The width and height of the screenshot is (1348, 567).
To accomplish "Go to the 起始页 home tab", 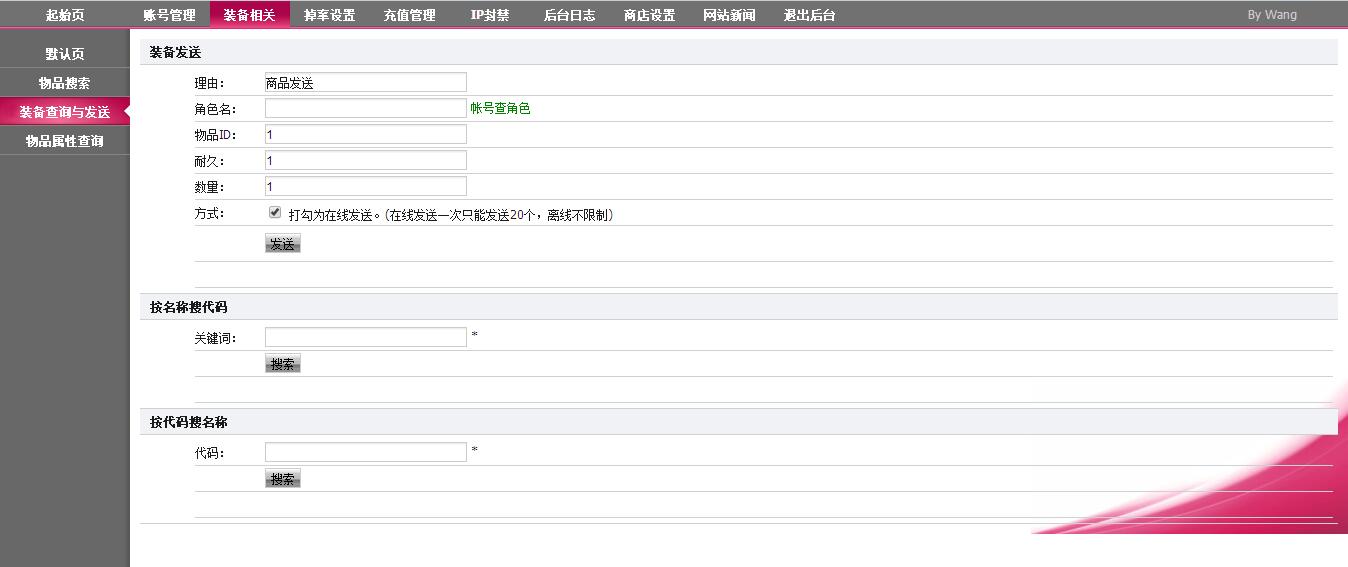I will tap(65, 15).
